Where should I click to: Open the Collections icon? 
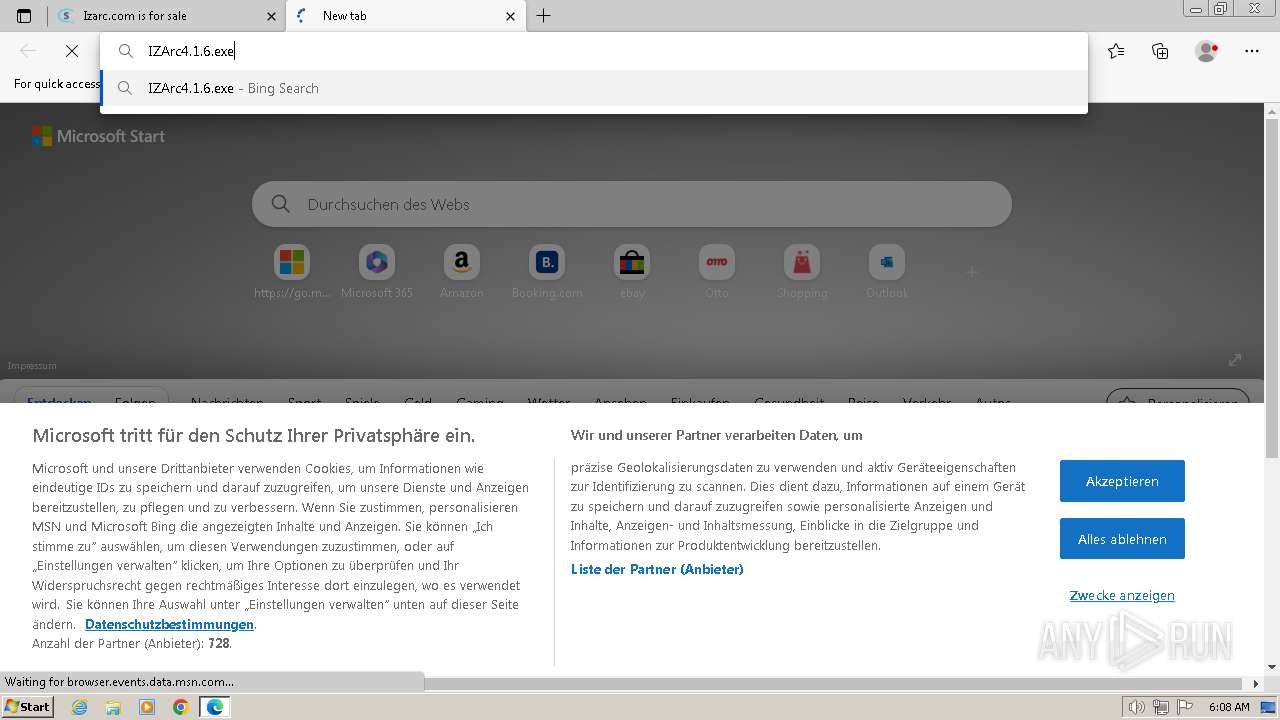pos(1160,51)
